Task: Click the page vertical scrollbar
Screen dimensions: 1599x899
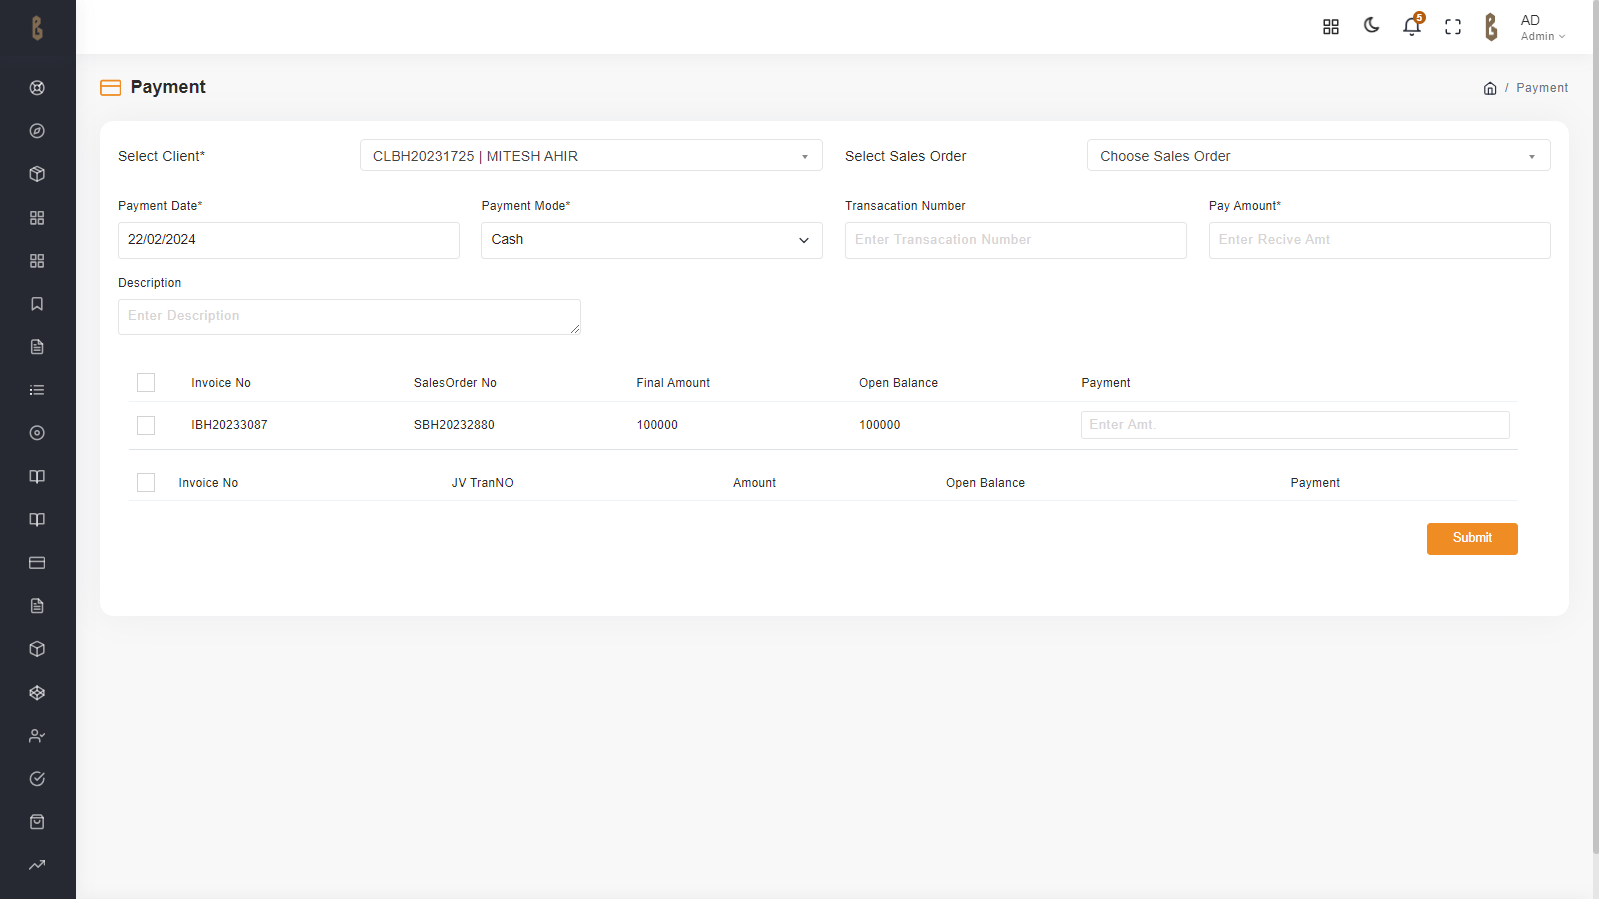Action: [x=1595, y=427]
